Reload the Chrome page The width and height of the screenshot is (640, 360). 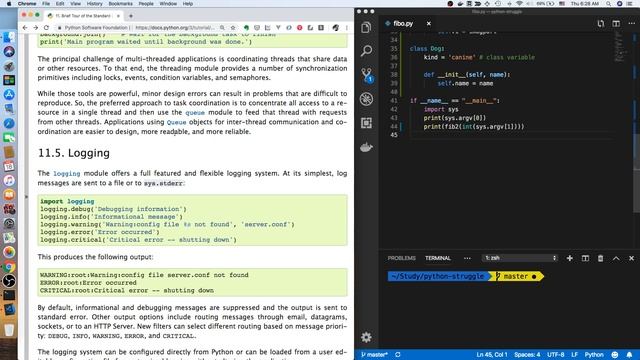(x=46, y=28)
